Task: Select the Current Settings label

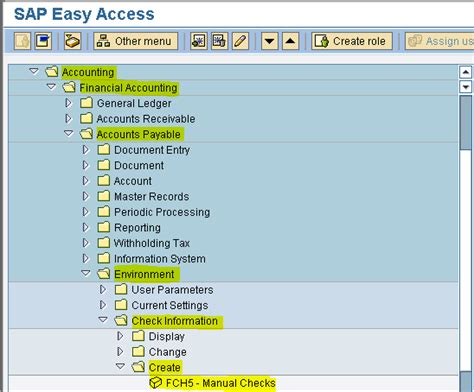Action: click(x=170, y=306)
